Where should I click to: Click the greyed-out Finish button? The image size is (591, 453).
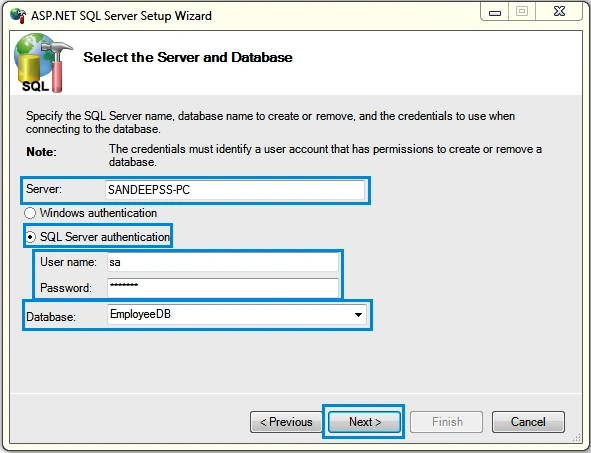[447, 422]
